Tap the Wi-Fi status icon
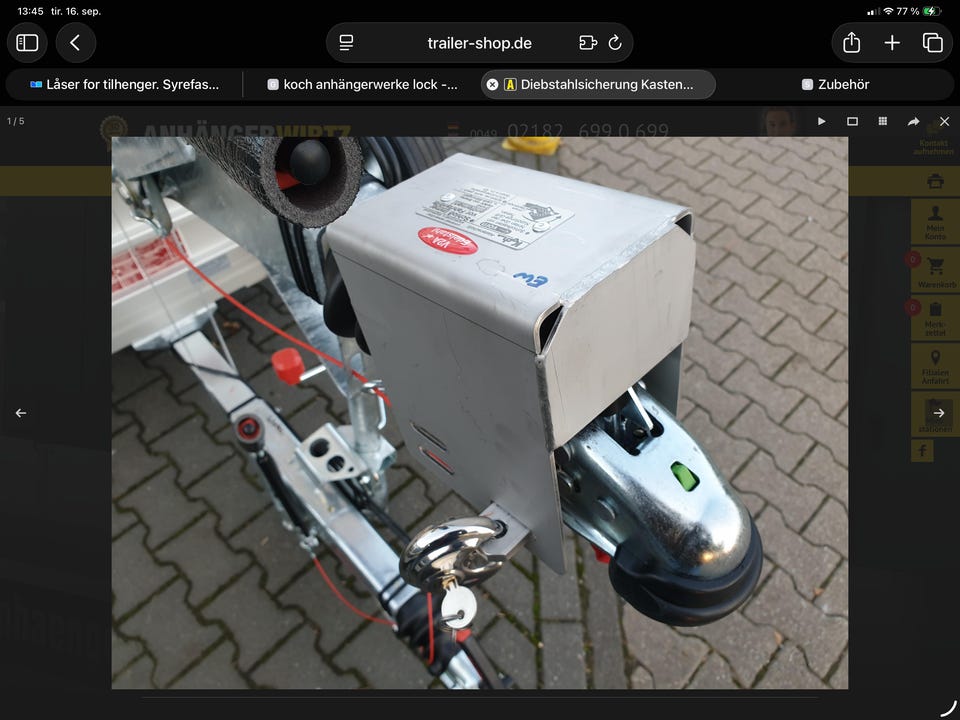Screen dimensions: 960x720 point(888,11)
